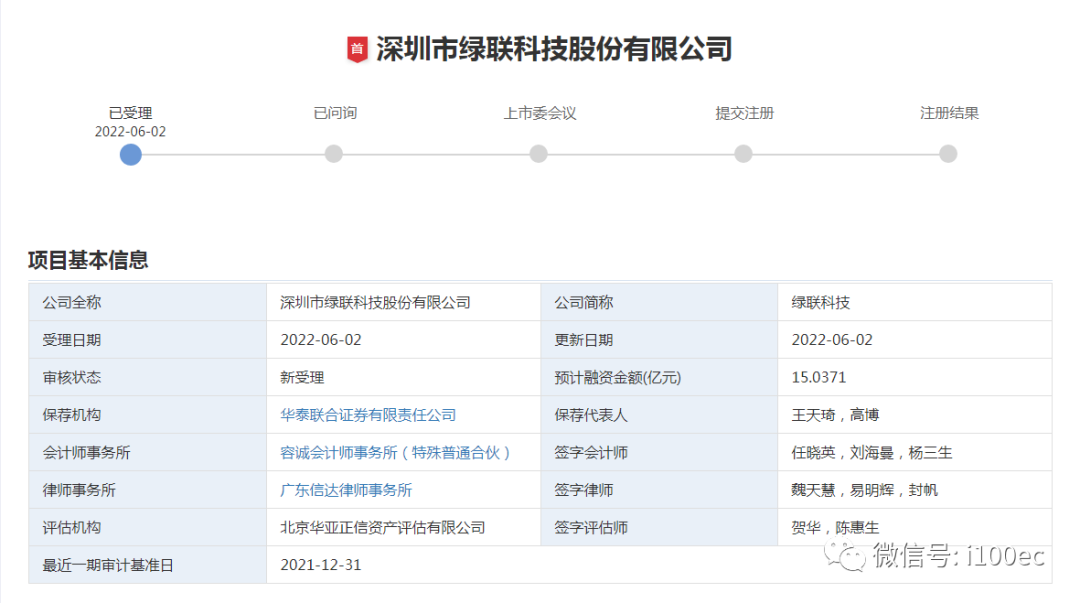
Task: Click the 深圳市绿联科技股份有限公司 table cell value
Action: click(x=404, y=302)
